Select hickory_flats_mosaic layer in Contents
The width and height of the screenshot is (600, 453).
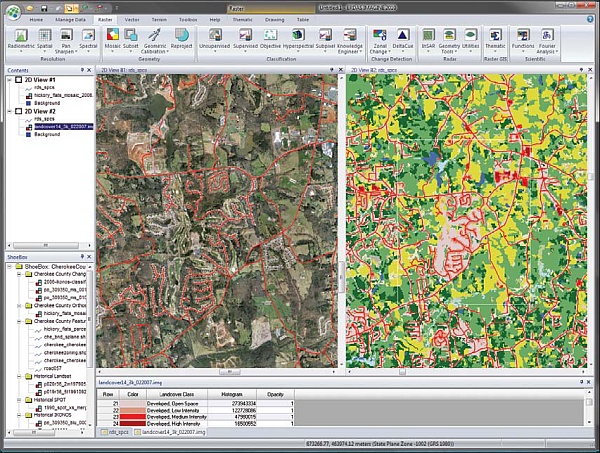click(x=63, y=95)
